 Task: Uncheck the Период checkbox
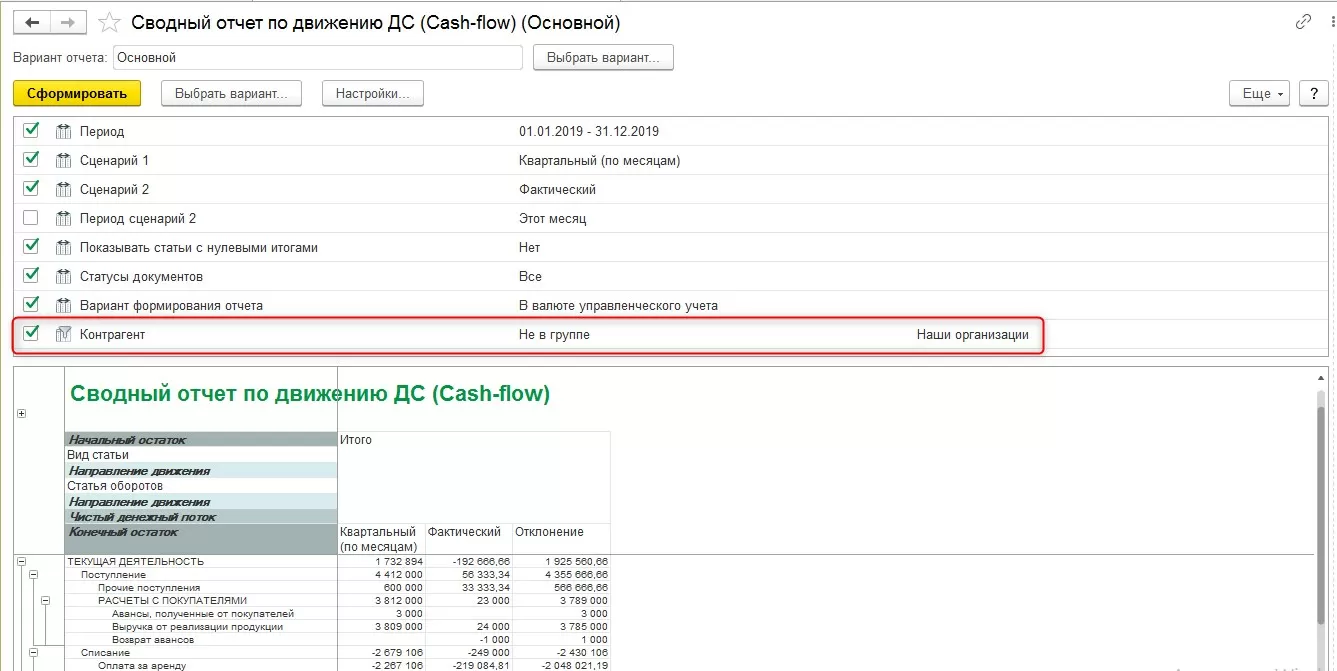tap(31, 130)
